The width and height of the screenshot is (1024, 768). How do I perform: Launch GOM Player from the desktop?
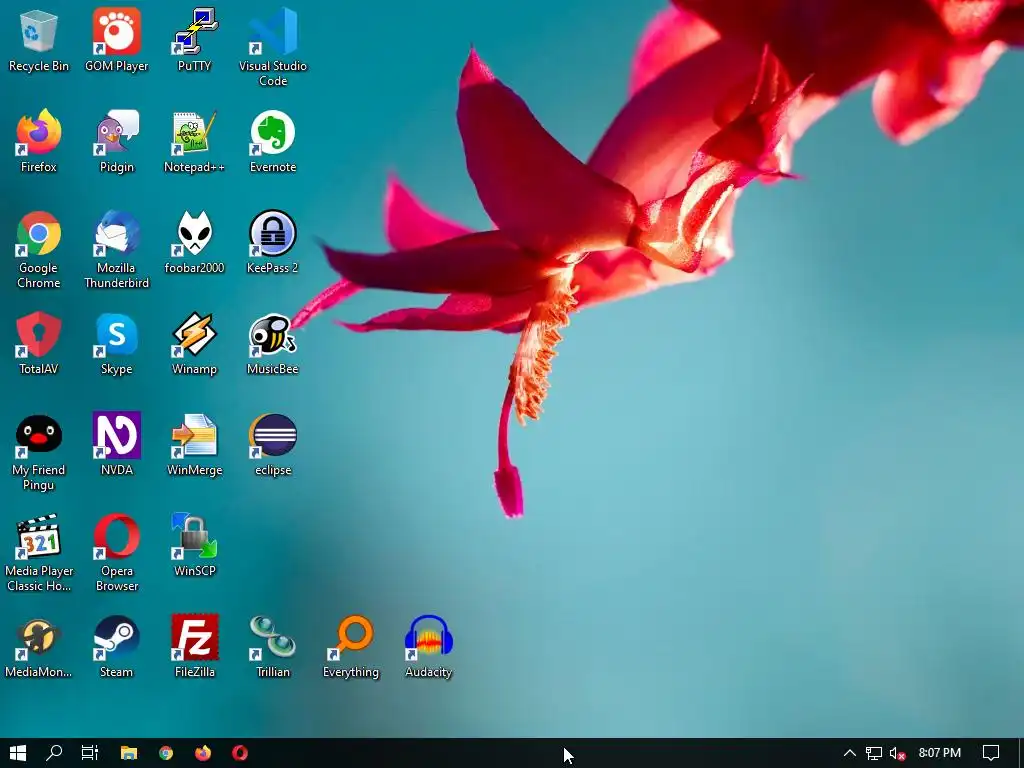(x=116, y=40)
